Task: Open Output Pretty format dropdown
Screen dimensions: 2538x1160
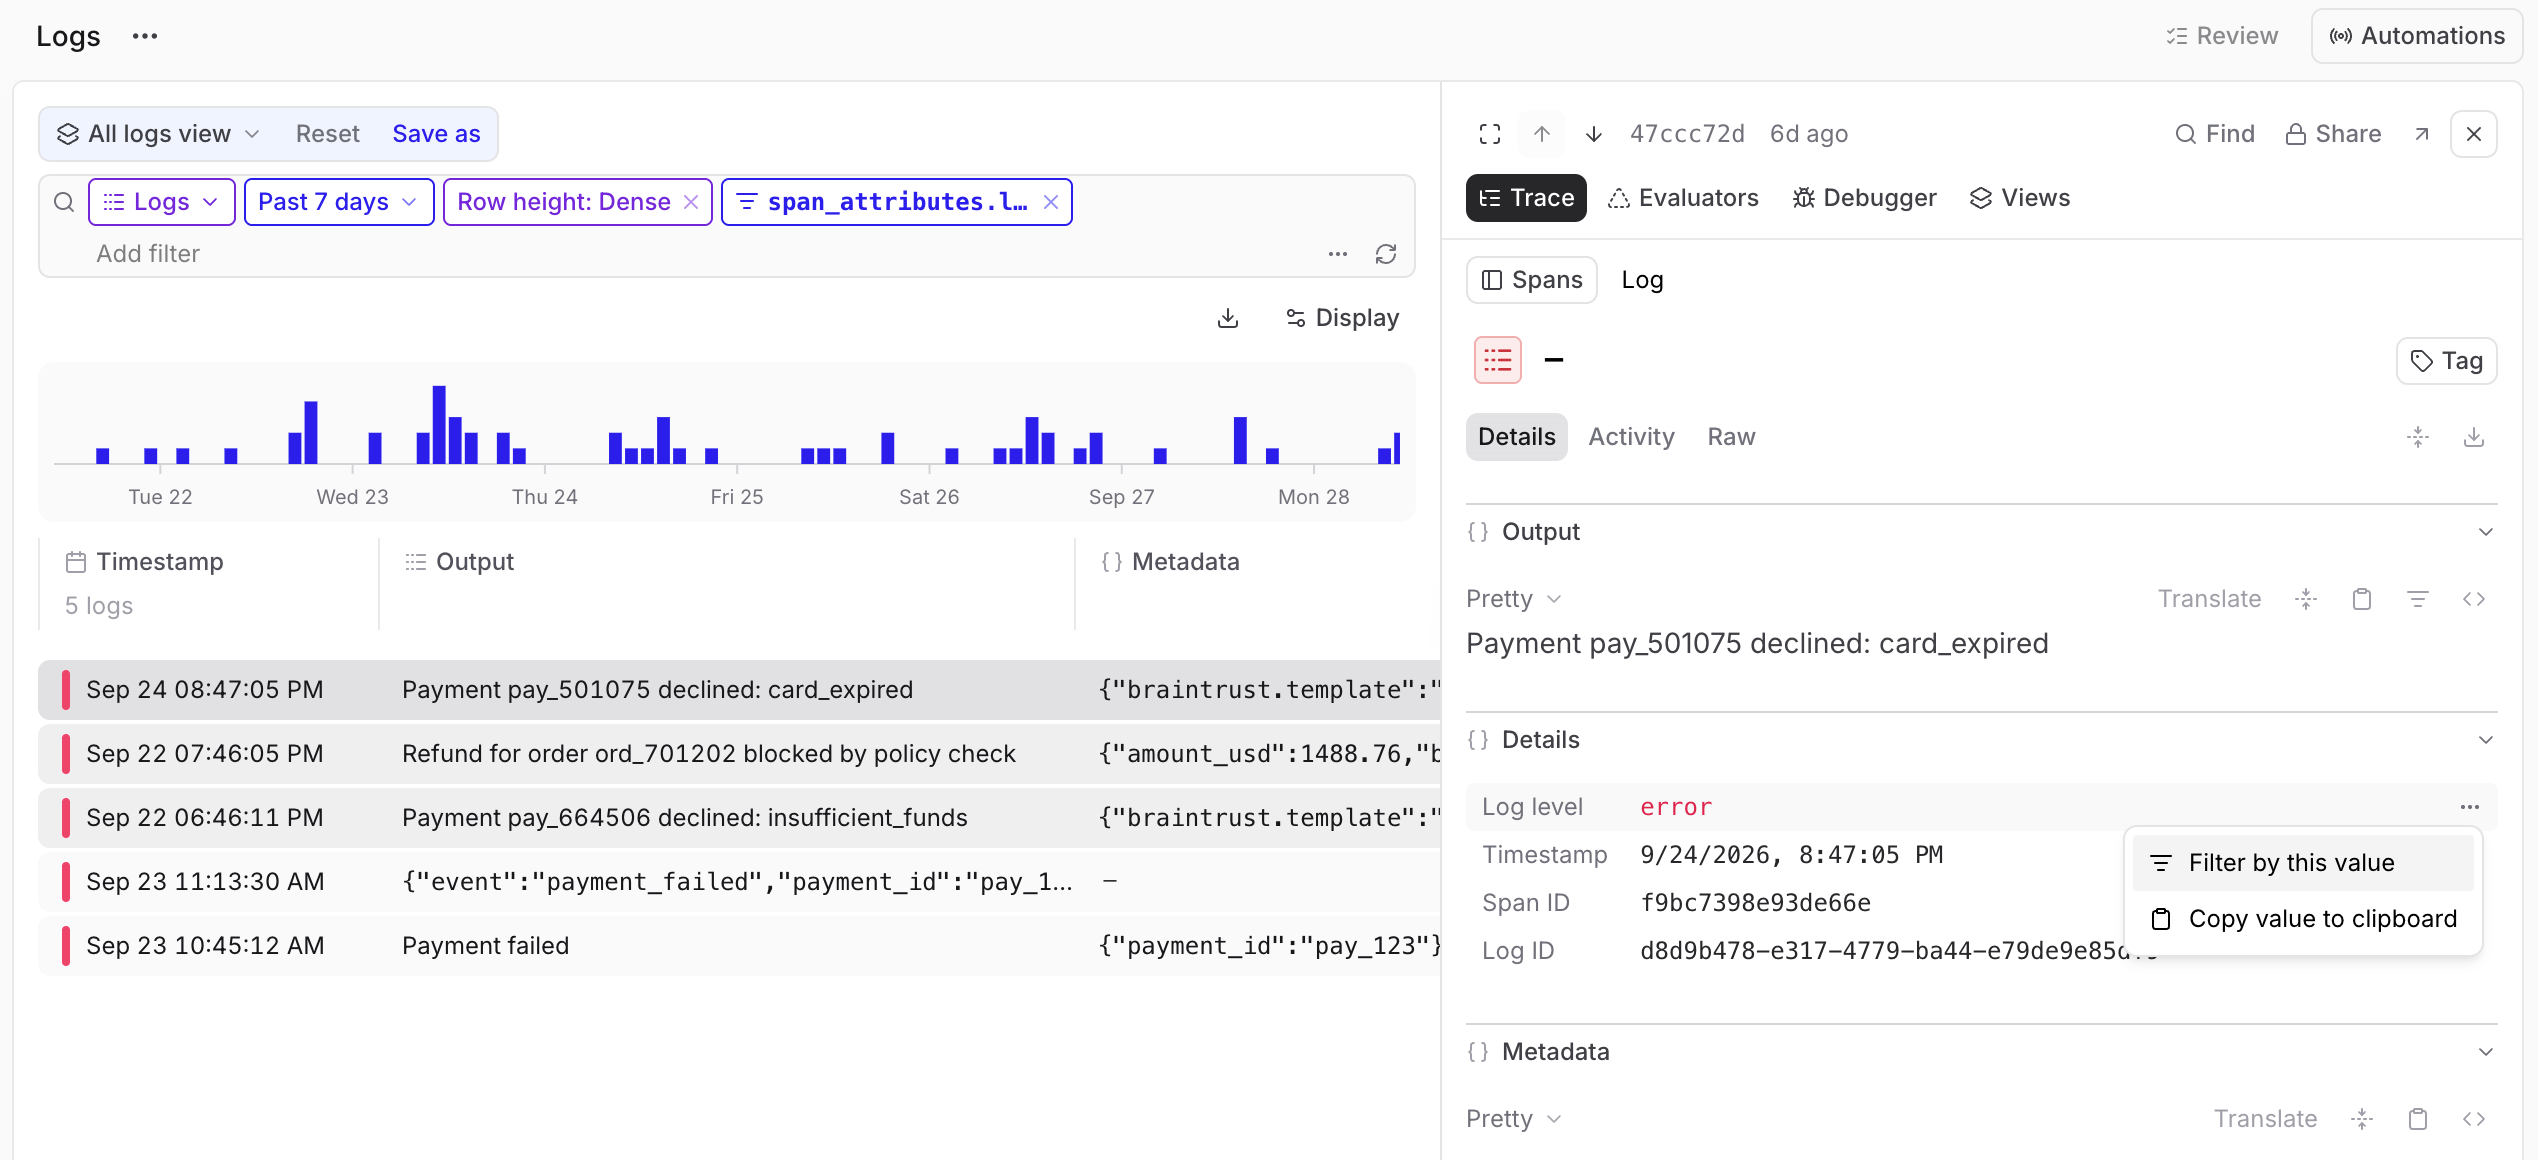Action: coord(1514,599)
